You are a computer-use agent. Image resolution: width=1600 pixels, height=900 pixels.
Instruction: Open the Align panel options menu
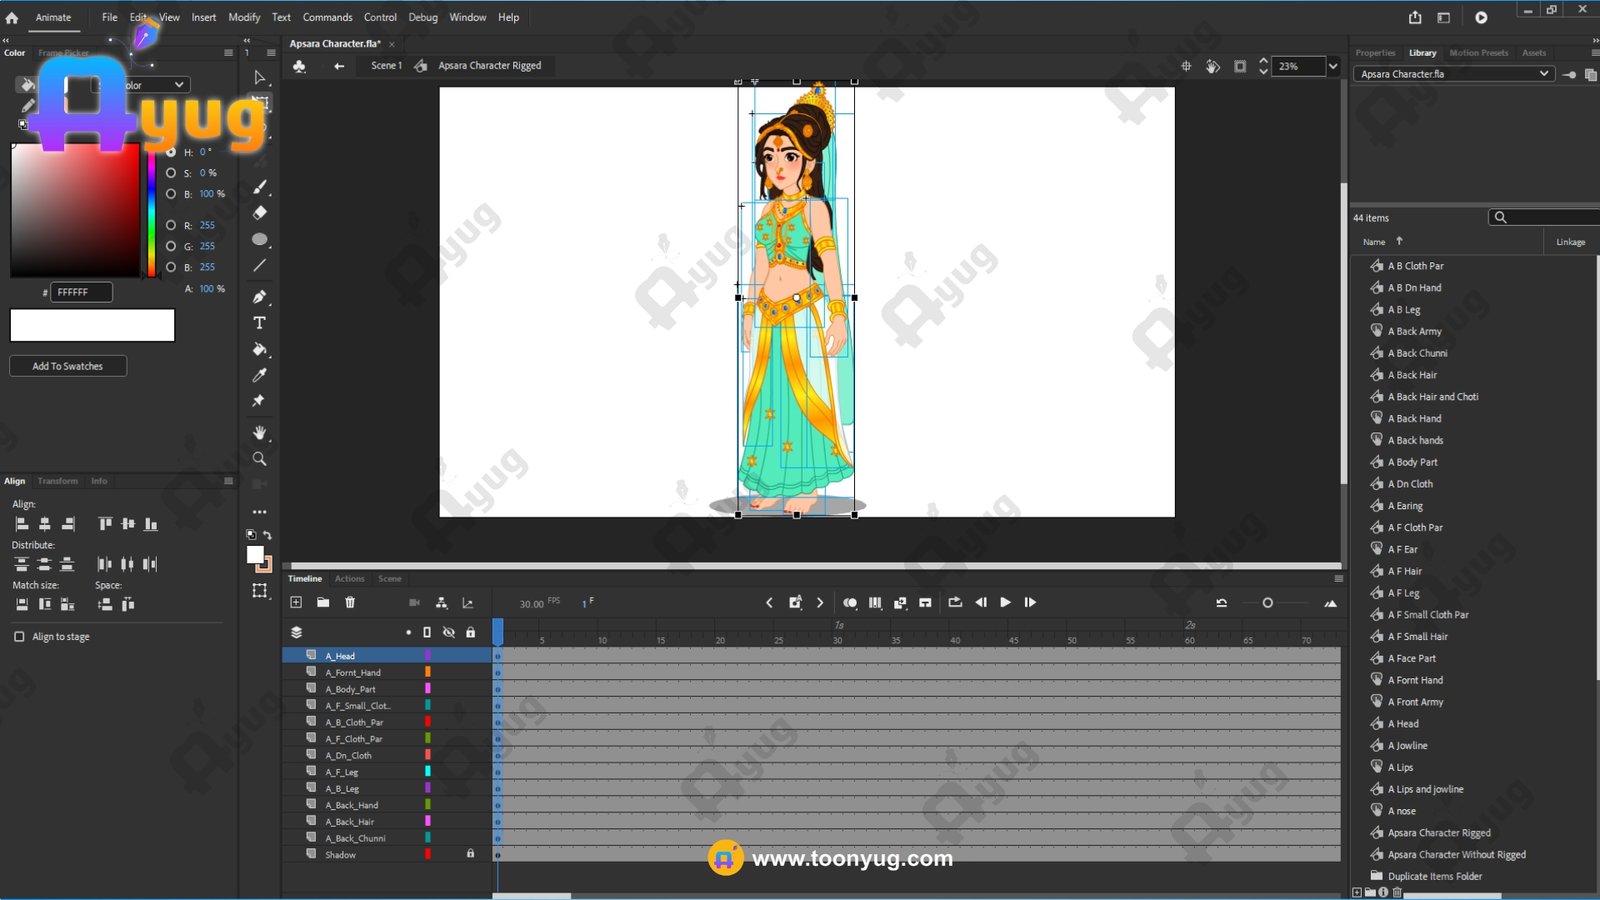[x=228, y=481]
